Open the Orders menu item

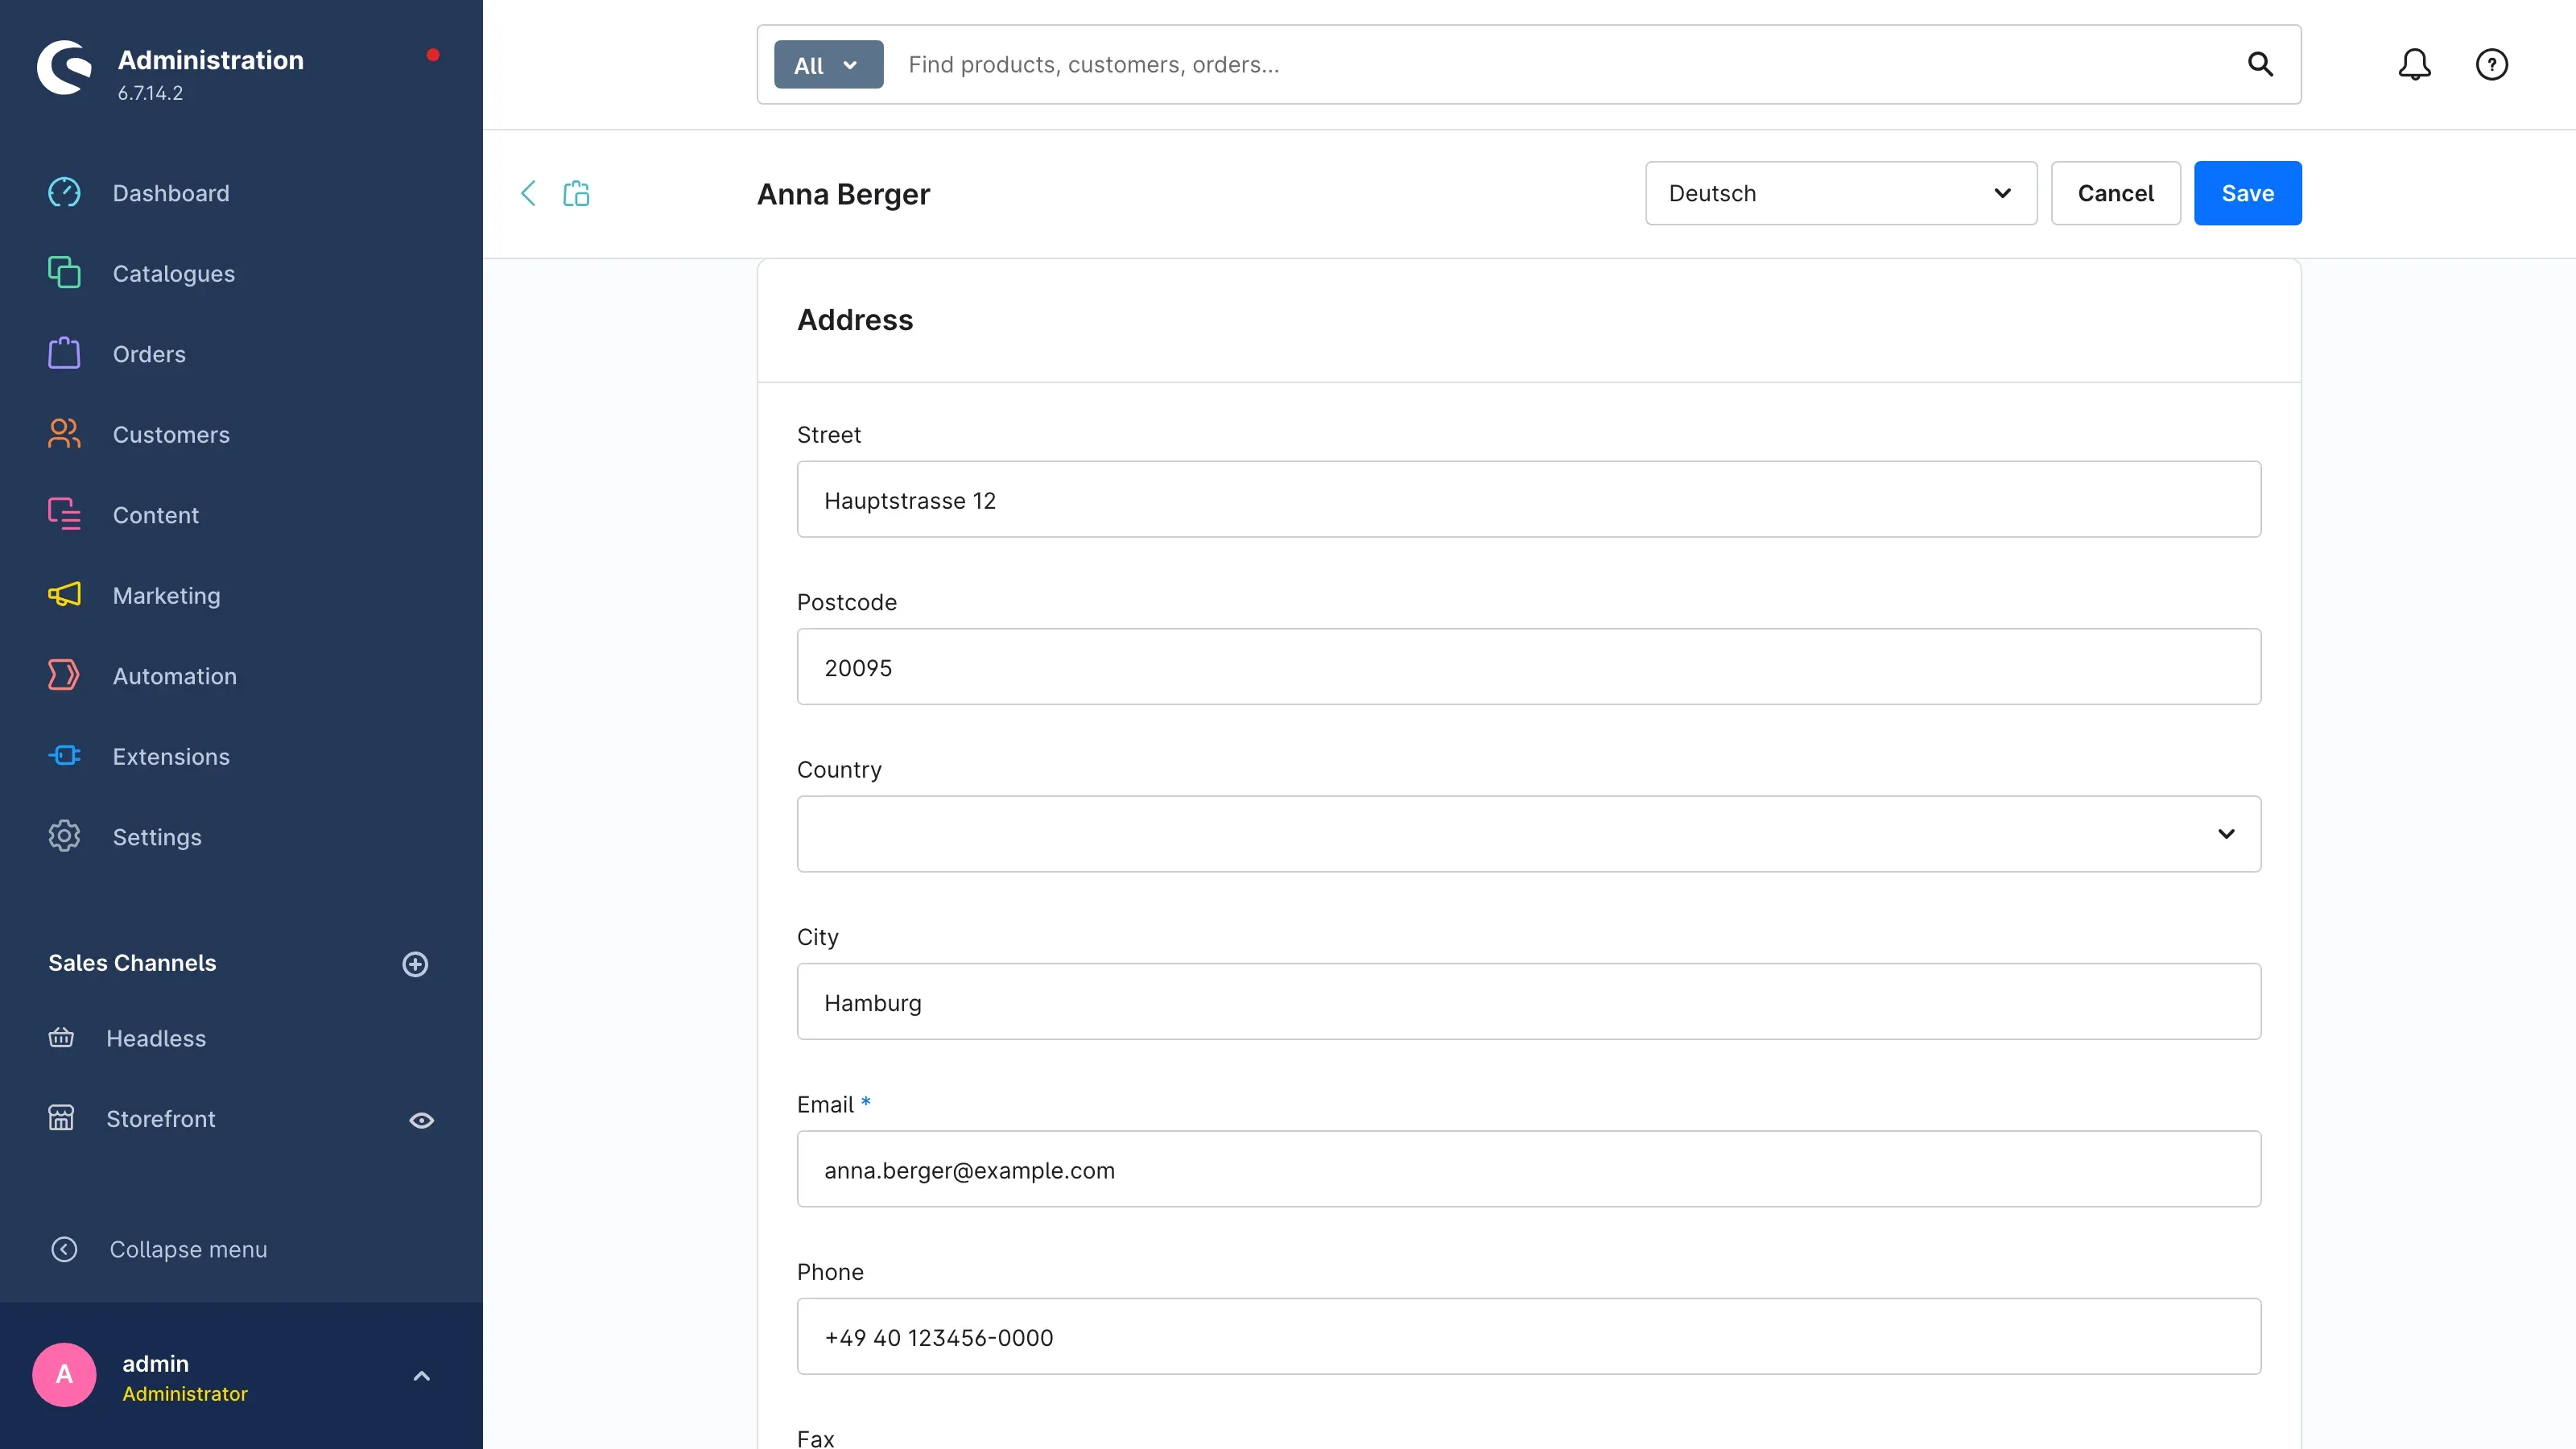tap(148, 354)
